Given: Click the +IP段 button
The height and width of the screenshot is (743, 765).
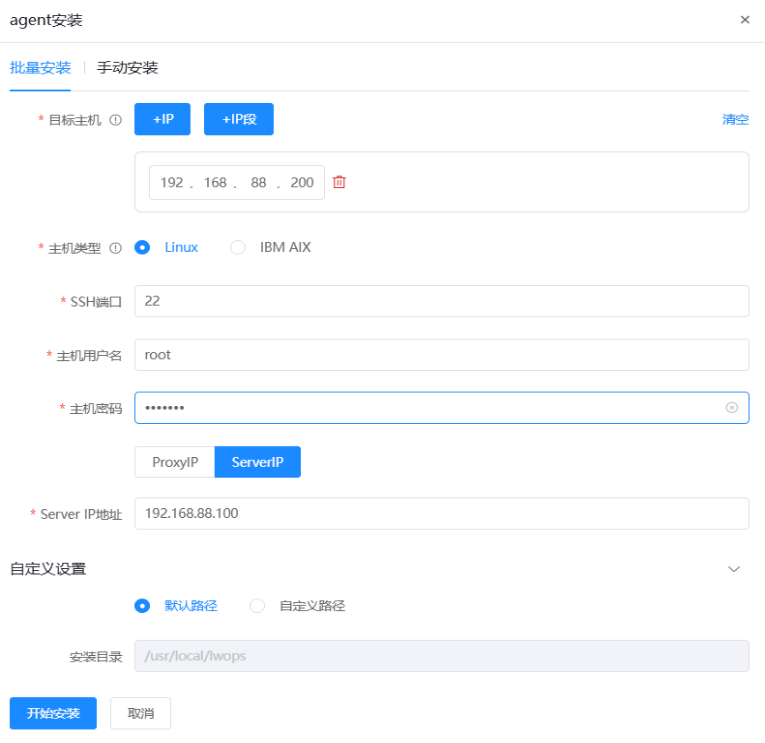Looking at the screenshot, I should point(239,119).
